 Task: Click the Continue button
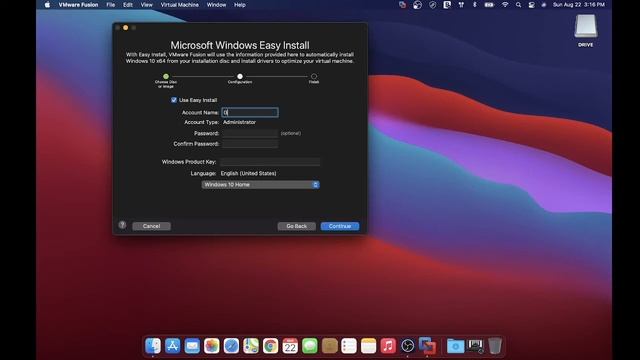[340, 226]
